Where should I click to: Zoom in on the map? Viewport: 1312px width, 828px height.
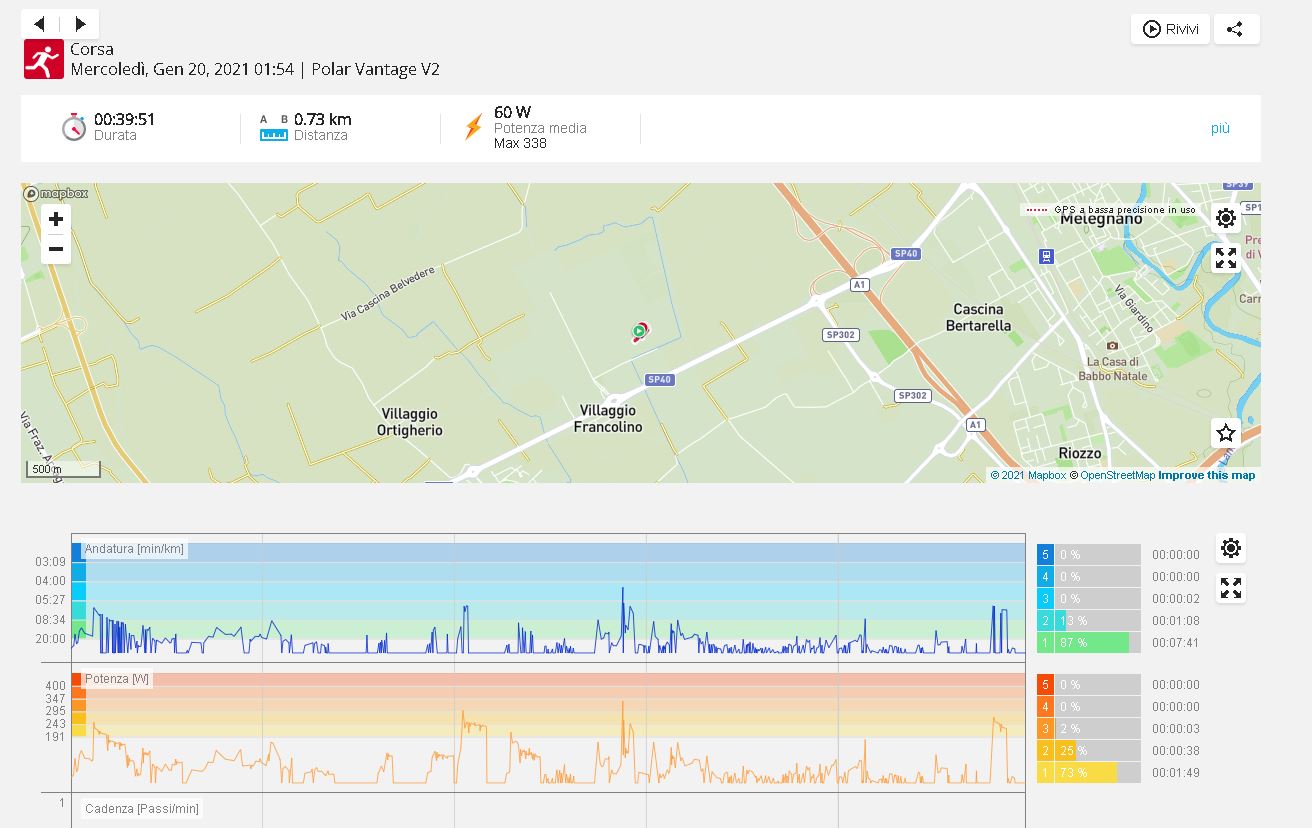56,219
